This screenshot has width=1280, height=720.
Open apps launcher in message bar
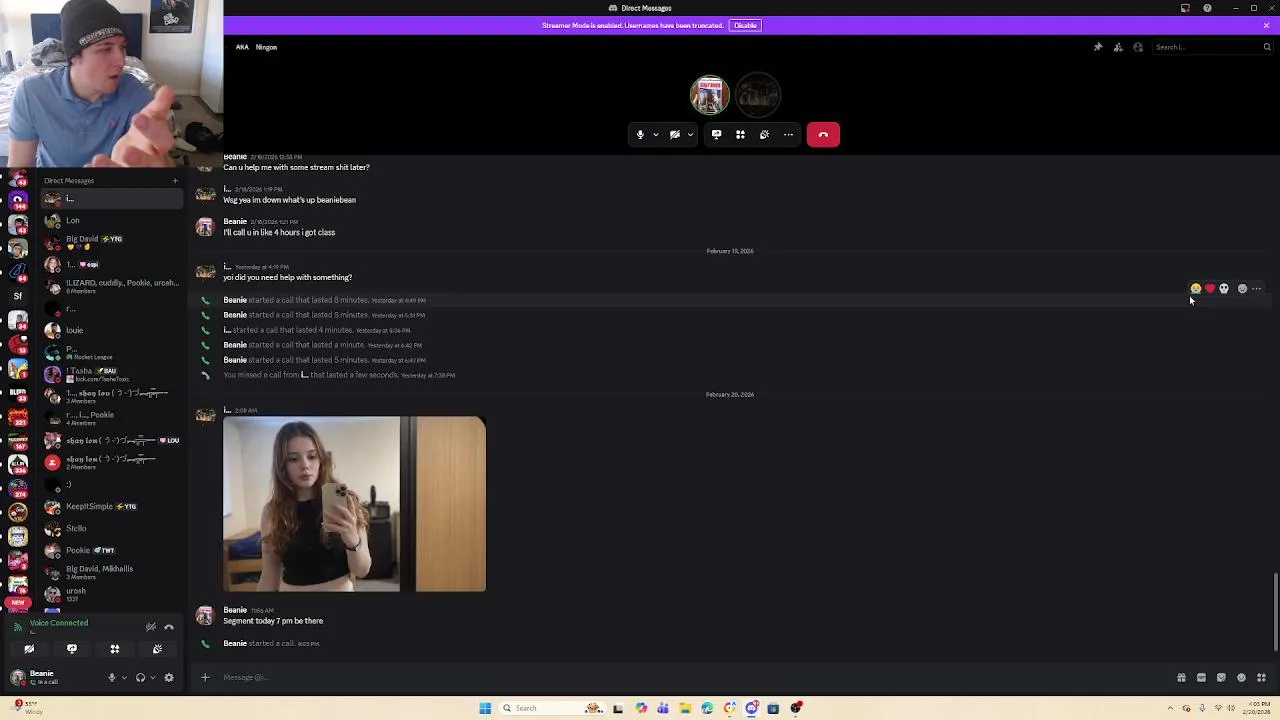pos(1261,678)
